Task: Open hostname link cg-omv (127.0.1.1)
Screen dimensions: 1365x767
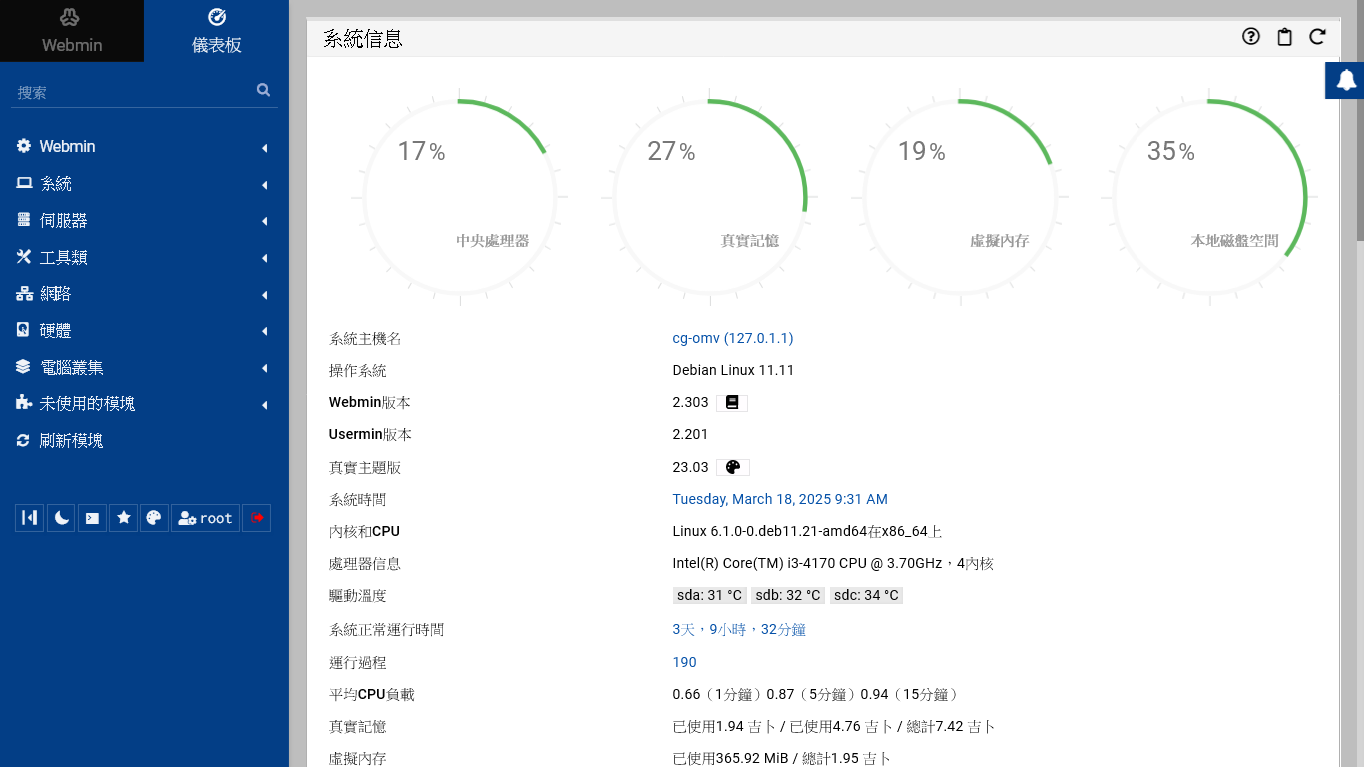Action: [x=733, y=338]
